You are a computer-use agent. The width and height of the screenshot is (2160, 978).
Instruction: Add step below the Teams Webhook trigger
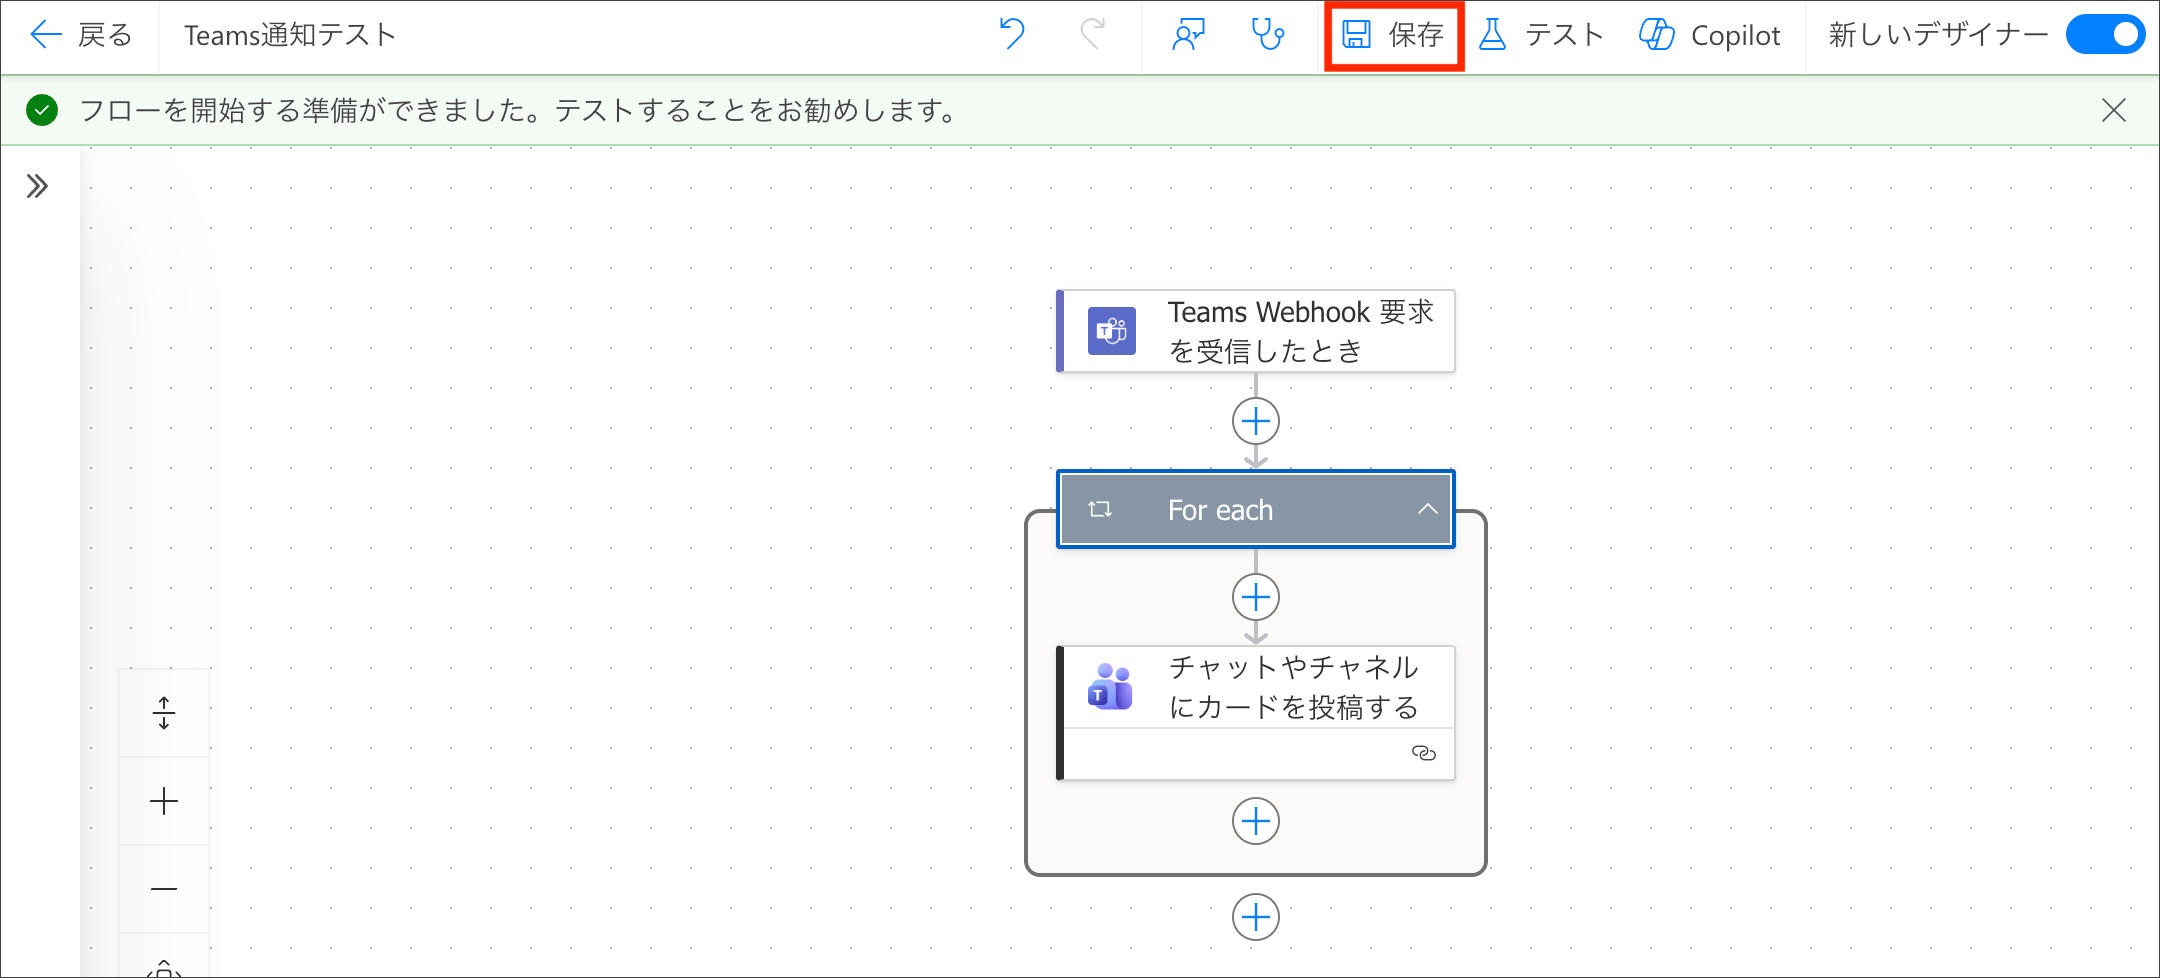click(x=1256, y=421)
